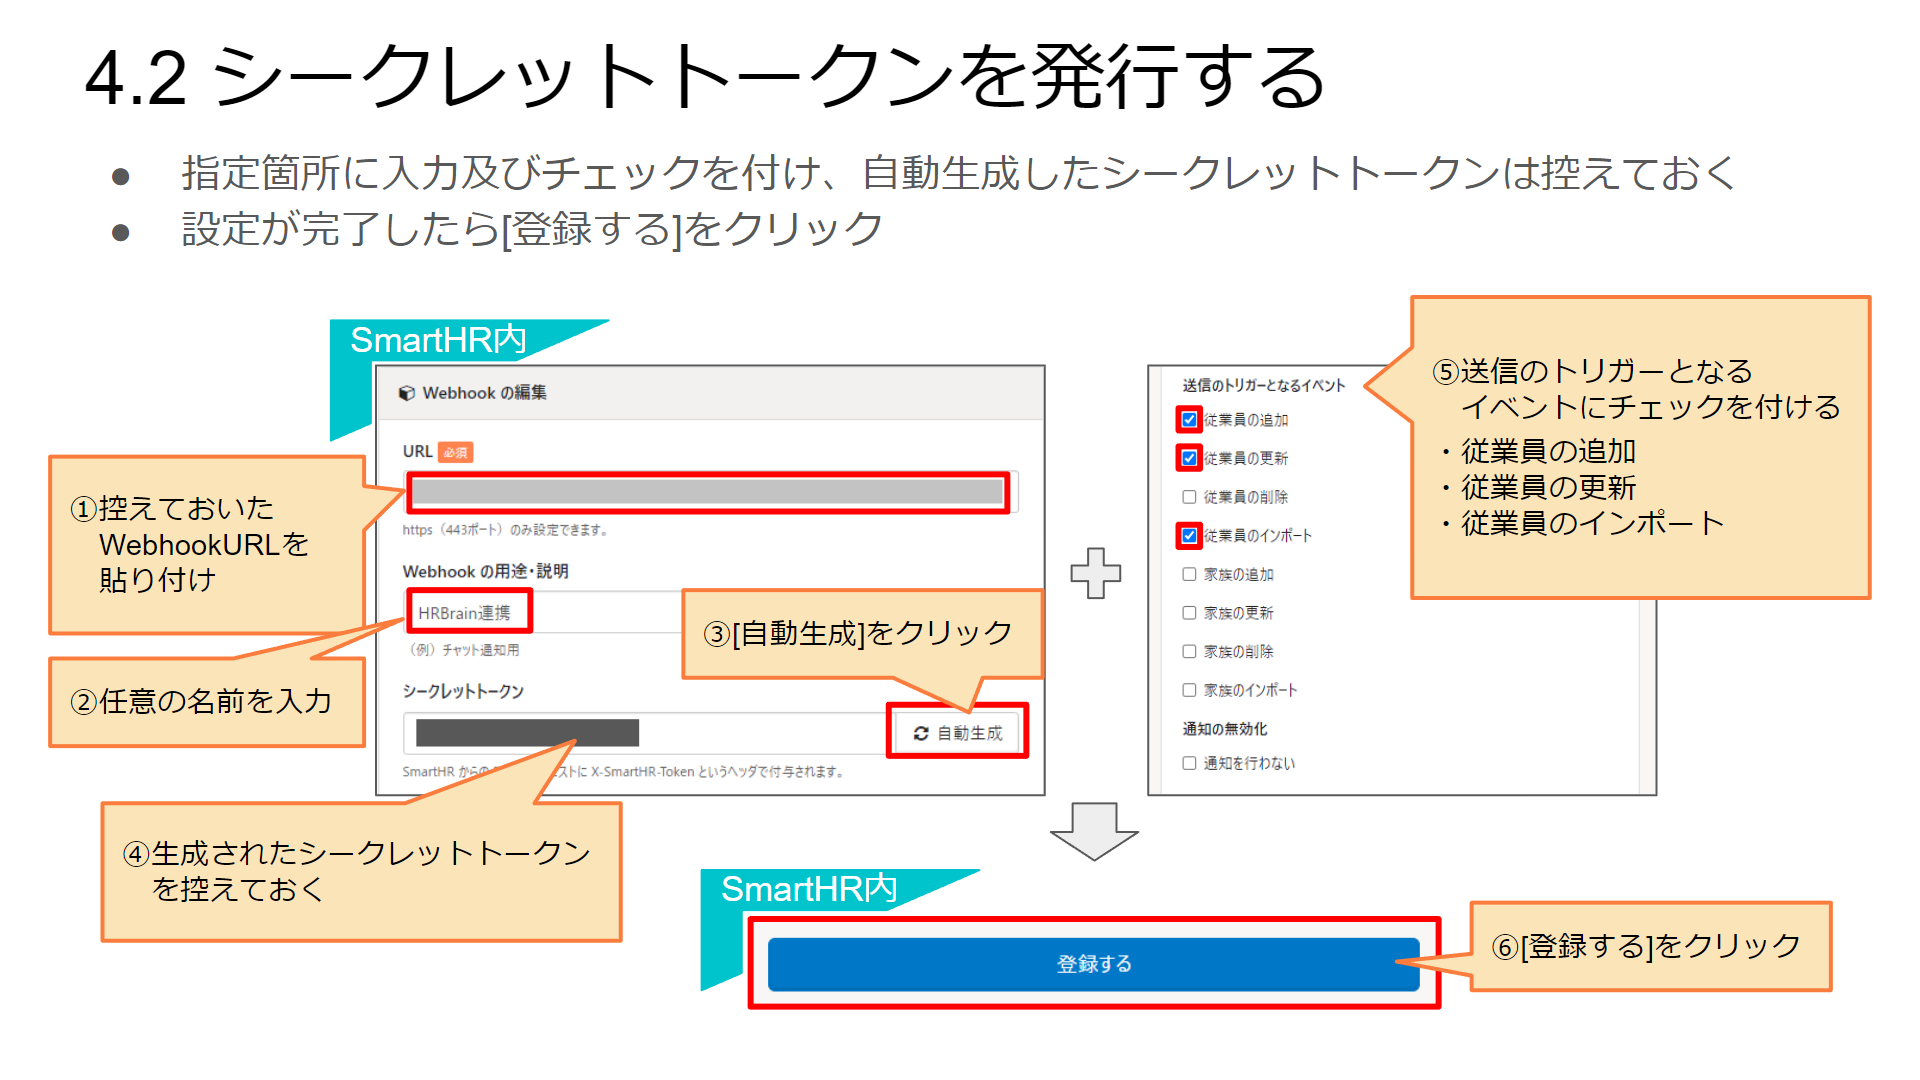
Task: Click the URL field label
Action: [417, 452]
